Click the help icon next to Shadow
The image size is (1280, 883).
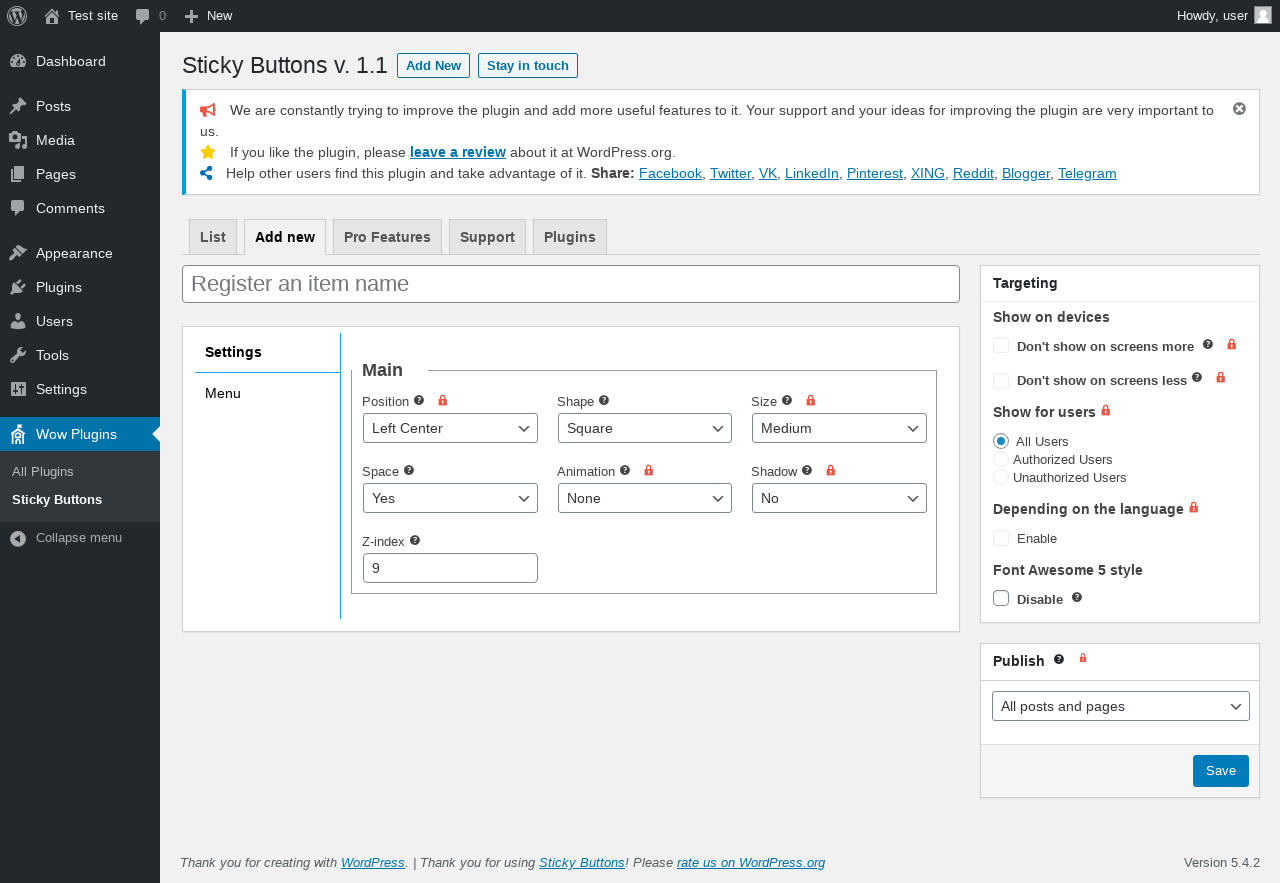[x=807, y=470]
